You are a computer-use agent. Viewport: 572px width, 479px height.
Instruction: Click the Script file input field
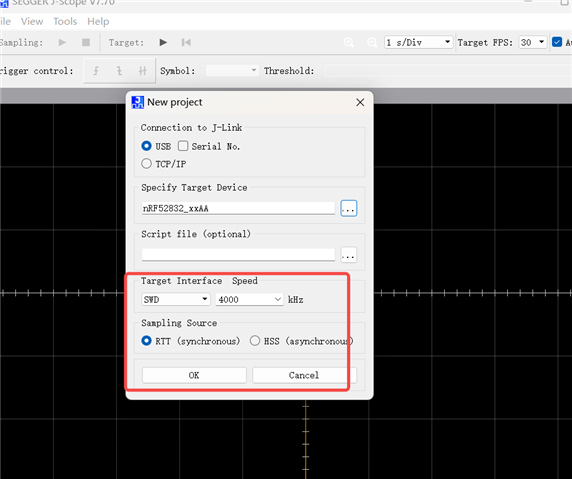click(x=238, y=255)
